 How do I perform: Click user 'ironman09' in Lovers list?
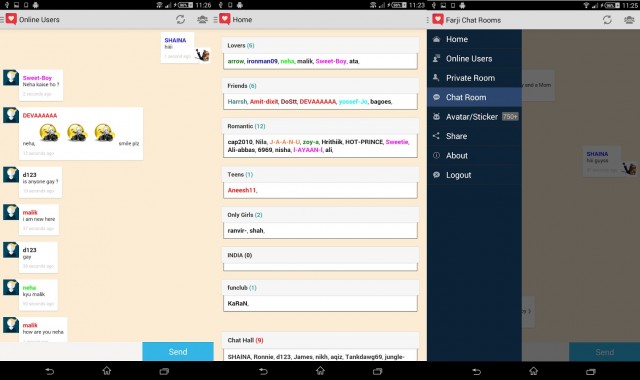[x=262, y=61]
